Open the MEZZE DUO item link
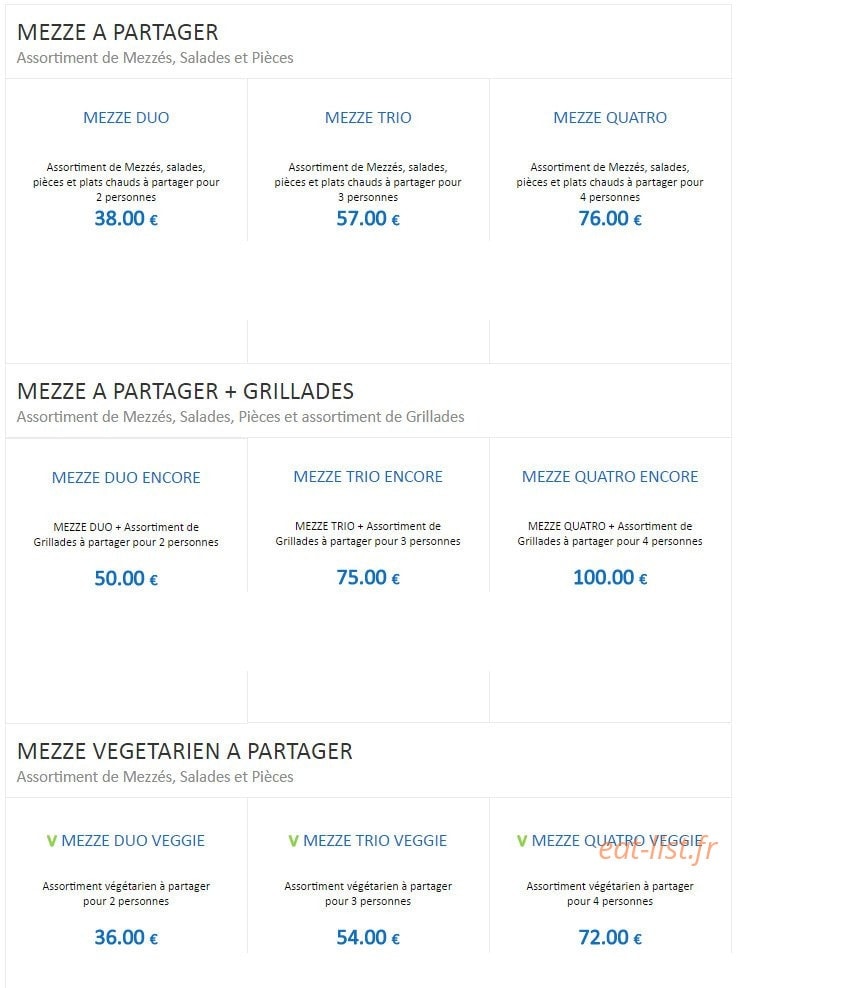This screenshot has width=864, height=988. click(126, 118)
